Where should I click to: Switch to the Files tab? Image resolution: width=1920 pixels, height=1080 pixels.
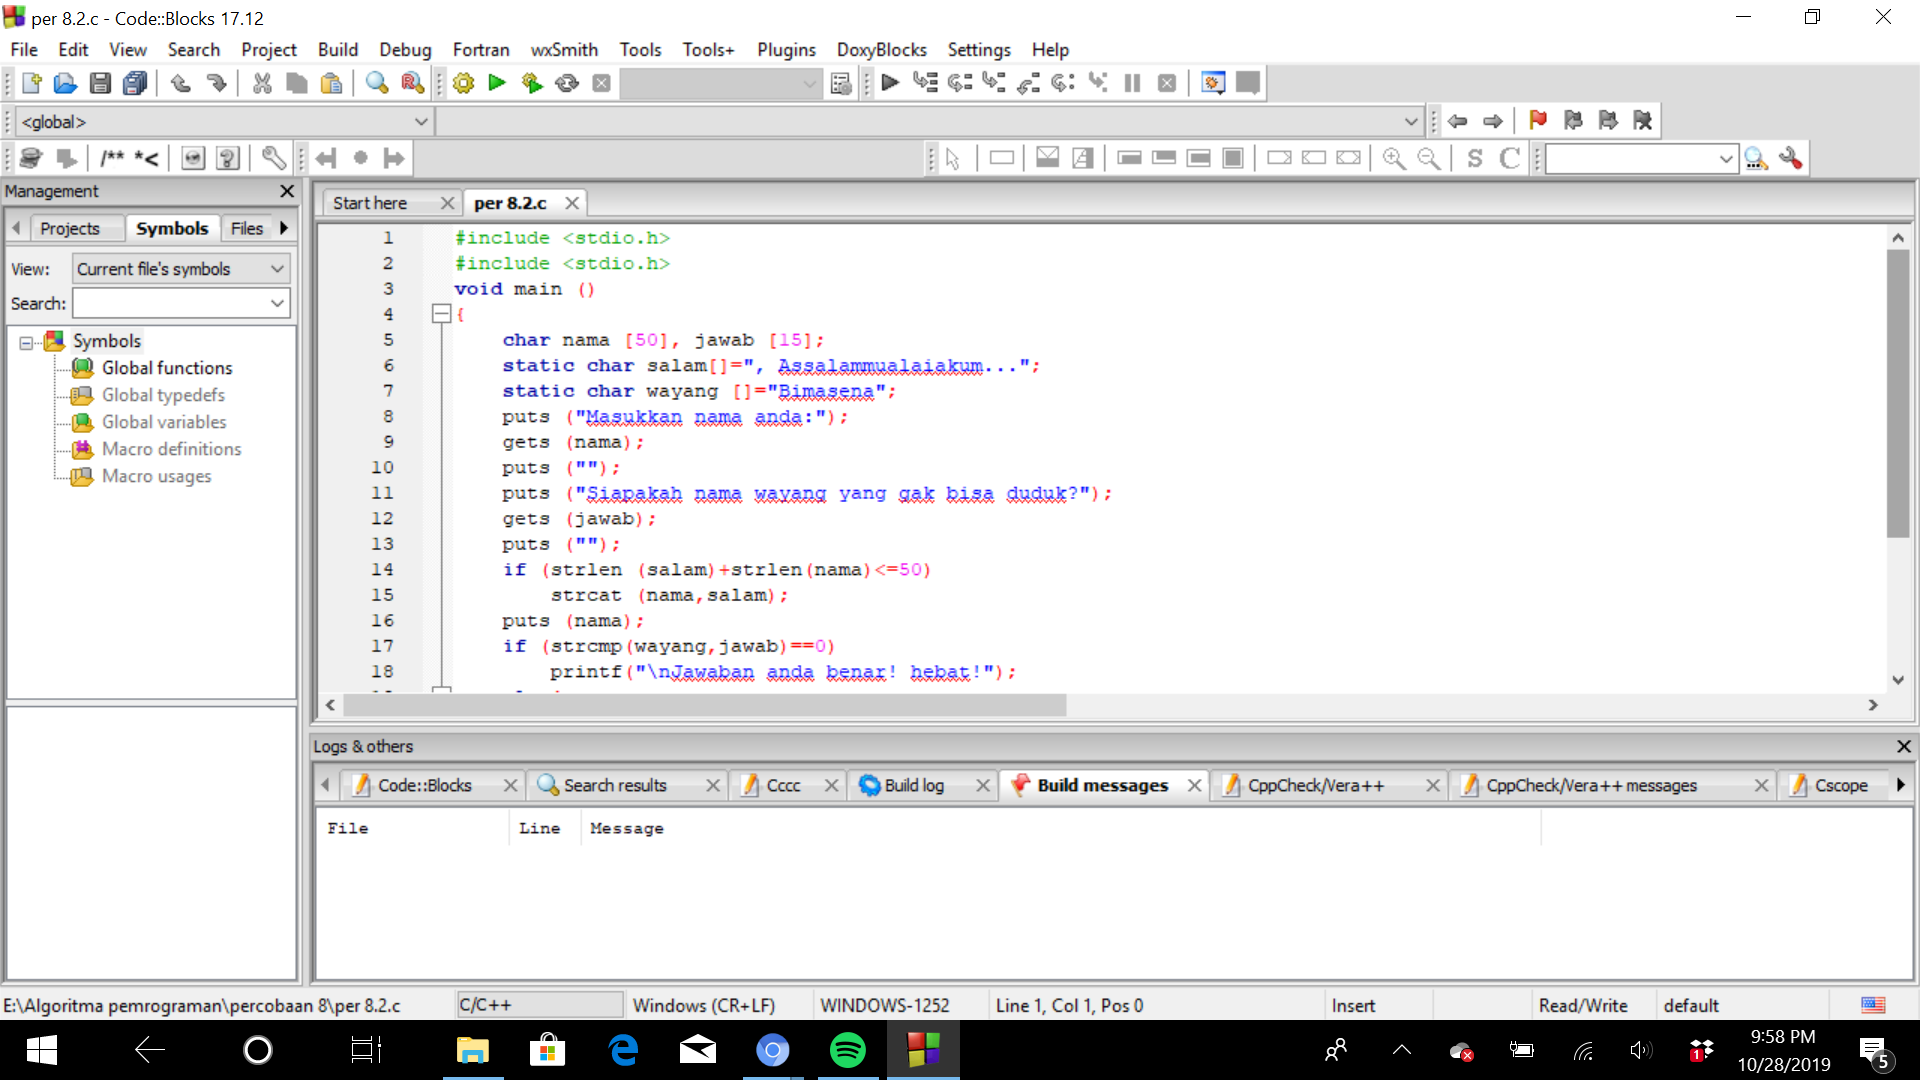tap(247, 228)
